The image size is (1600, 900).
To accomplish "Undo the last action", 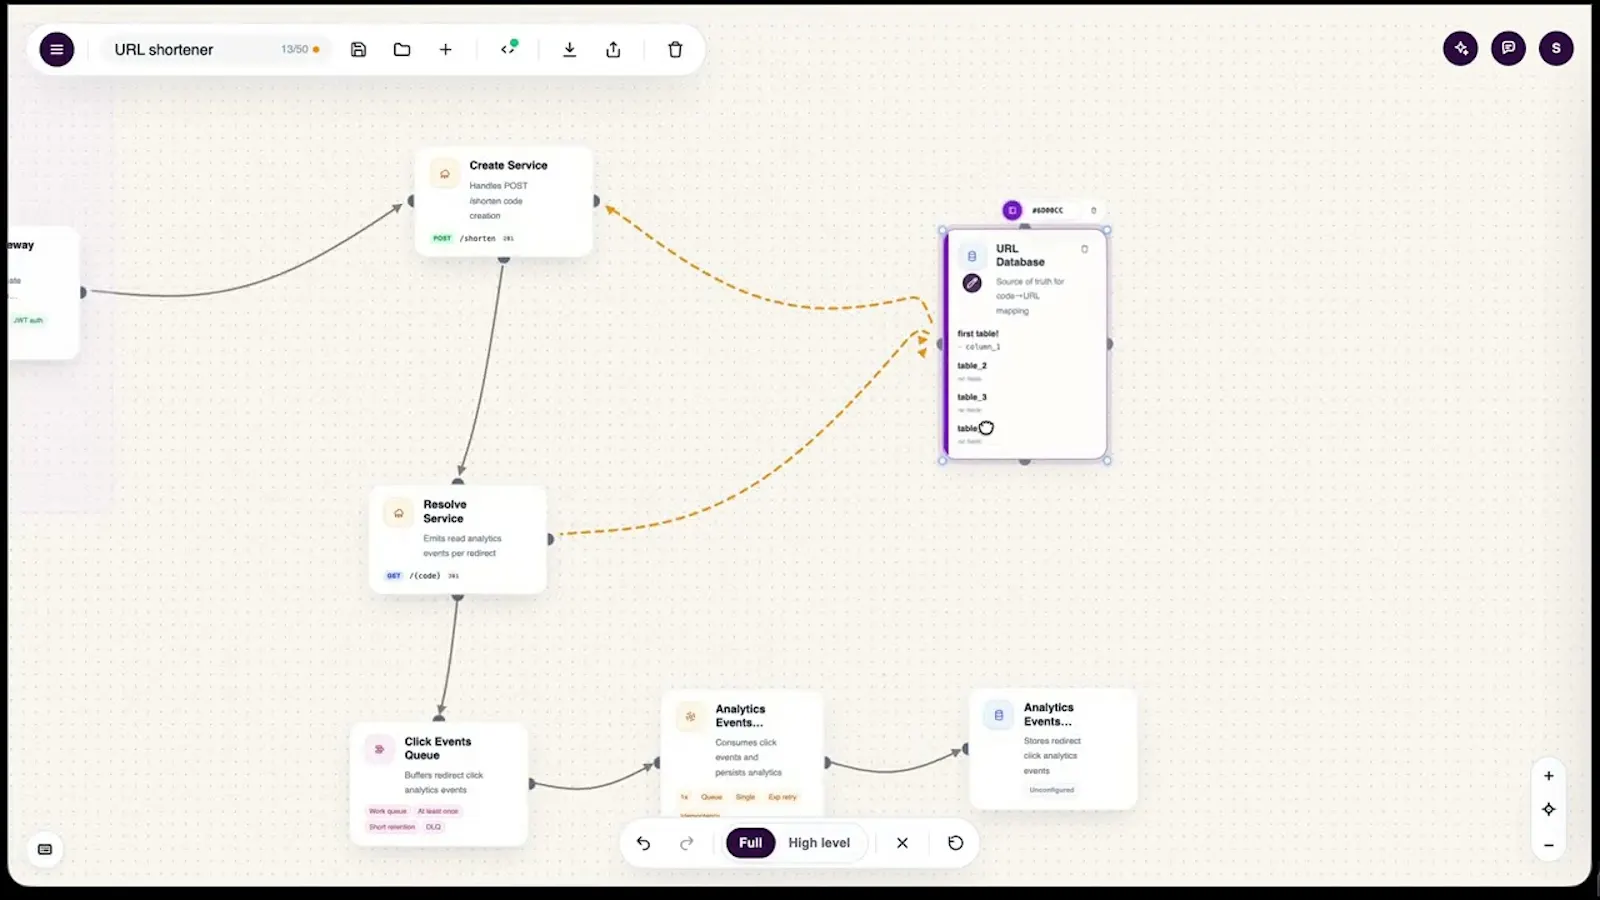I will pyautogui.click(x=643, y=843).
